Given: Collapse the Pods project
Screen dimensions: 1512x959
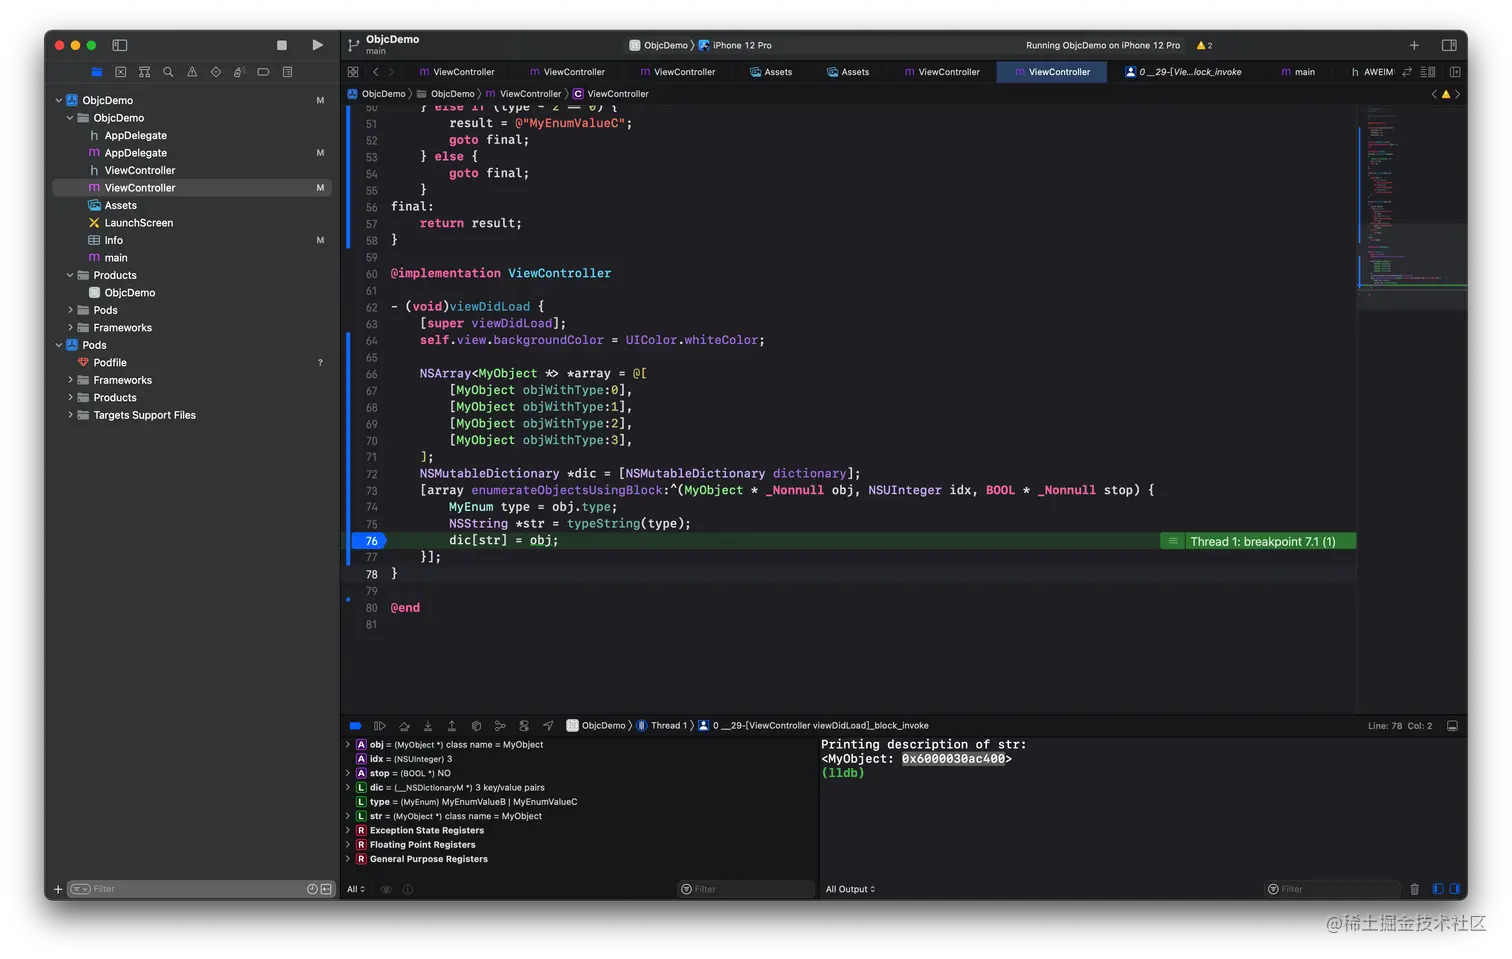Looking at the screenshot, I should point(58,345).
